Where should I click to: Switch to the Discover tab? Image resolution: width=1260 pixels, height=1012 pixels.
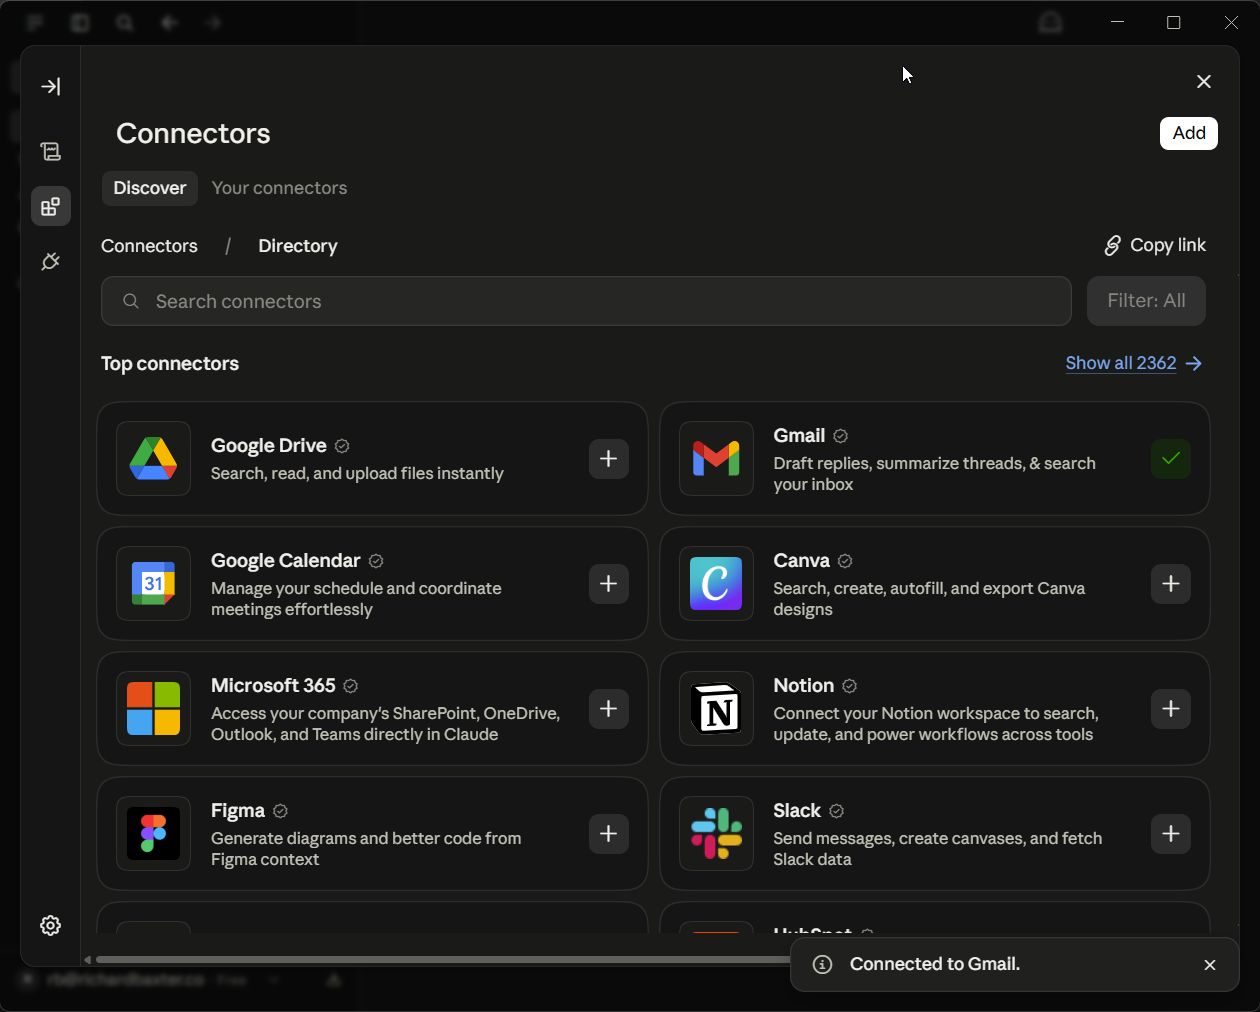point(150,188)
